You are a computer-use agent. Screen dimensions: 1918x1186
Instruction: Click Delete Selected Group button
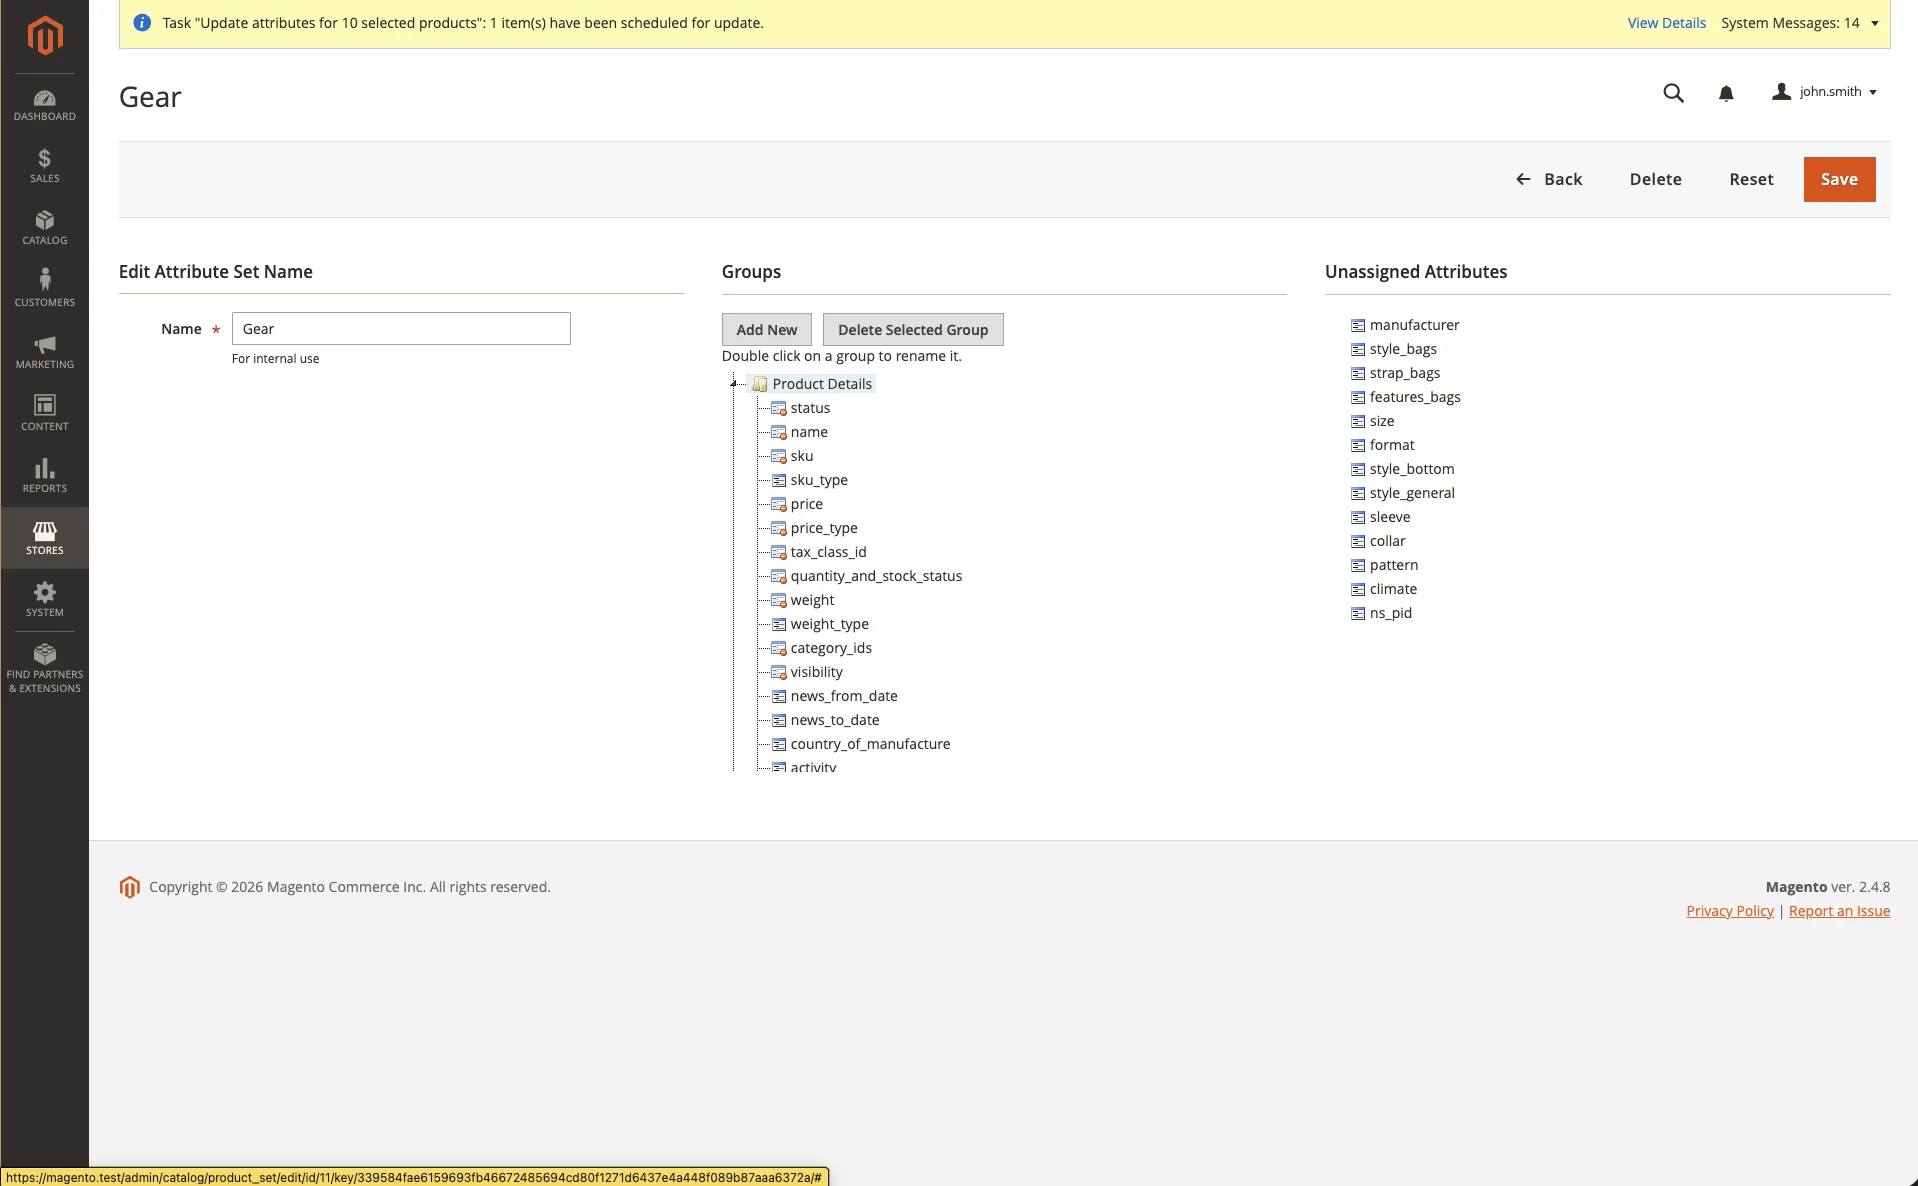coord(913,330)
